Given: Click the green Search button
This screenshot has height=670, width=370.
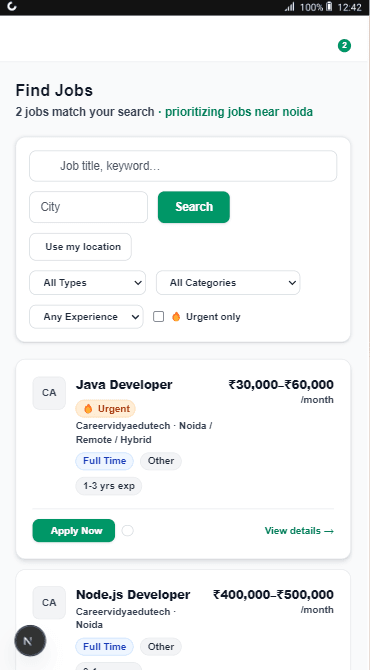Looking at the screenshot, I should 194,207.
